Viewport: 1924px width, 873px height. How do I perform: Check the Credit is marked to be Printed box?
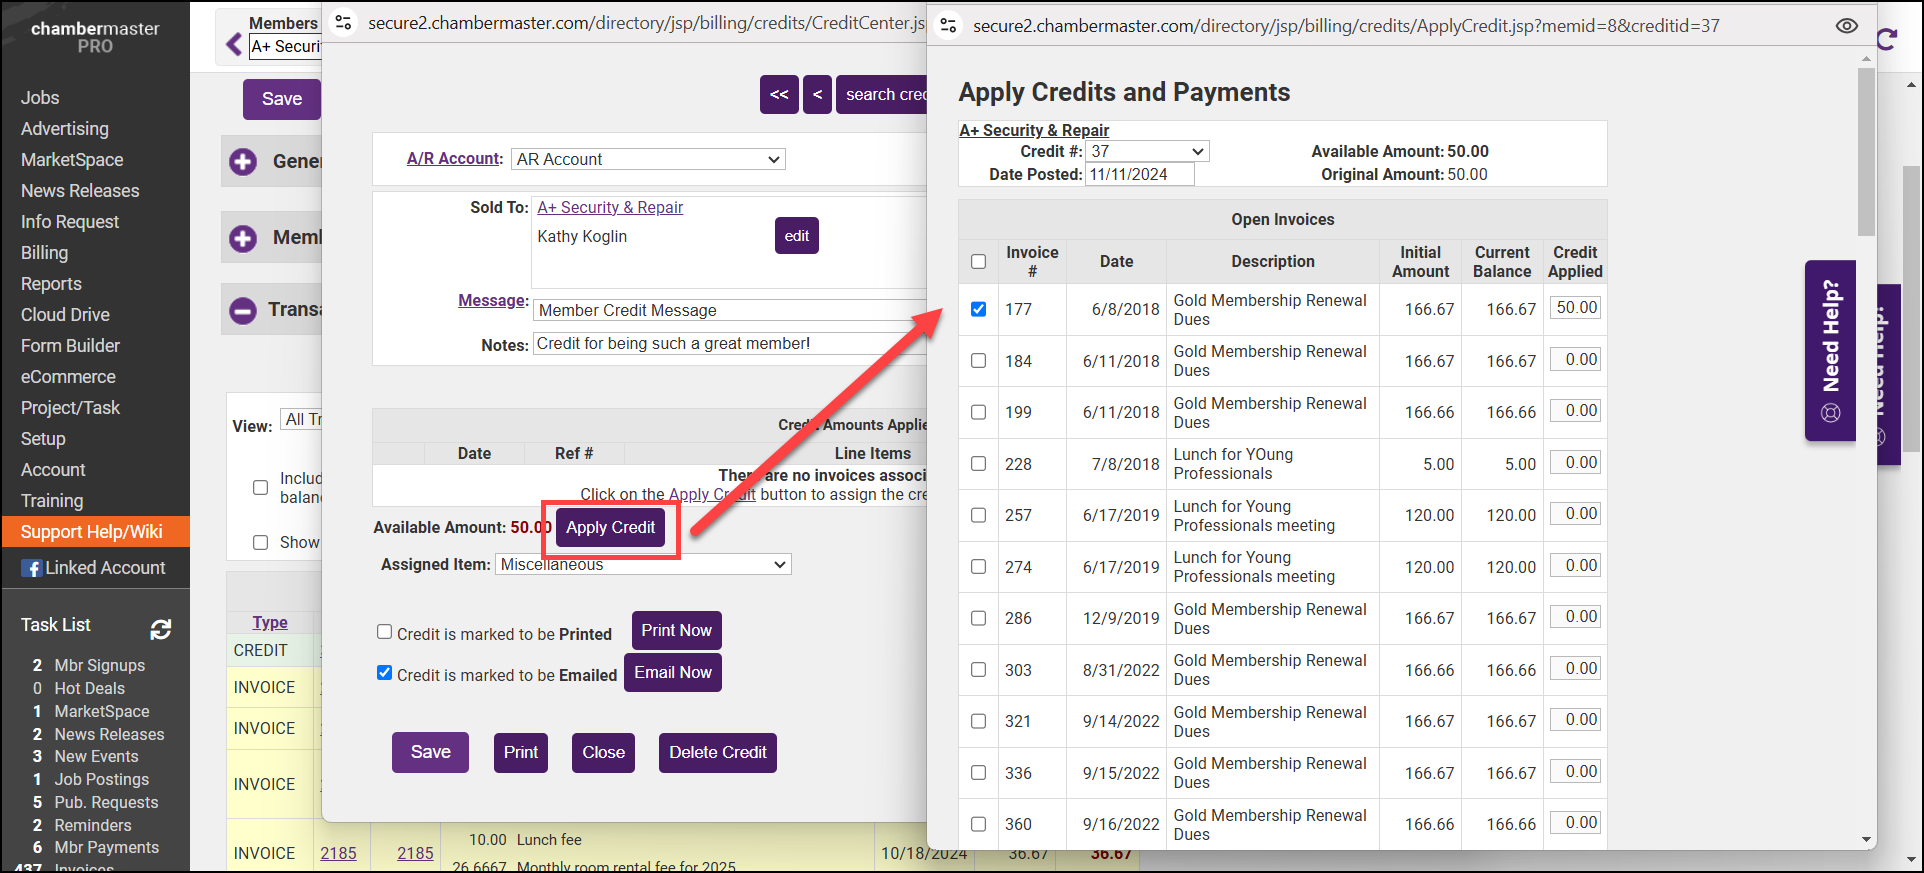click(384, 632)
